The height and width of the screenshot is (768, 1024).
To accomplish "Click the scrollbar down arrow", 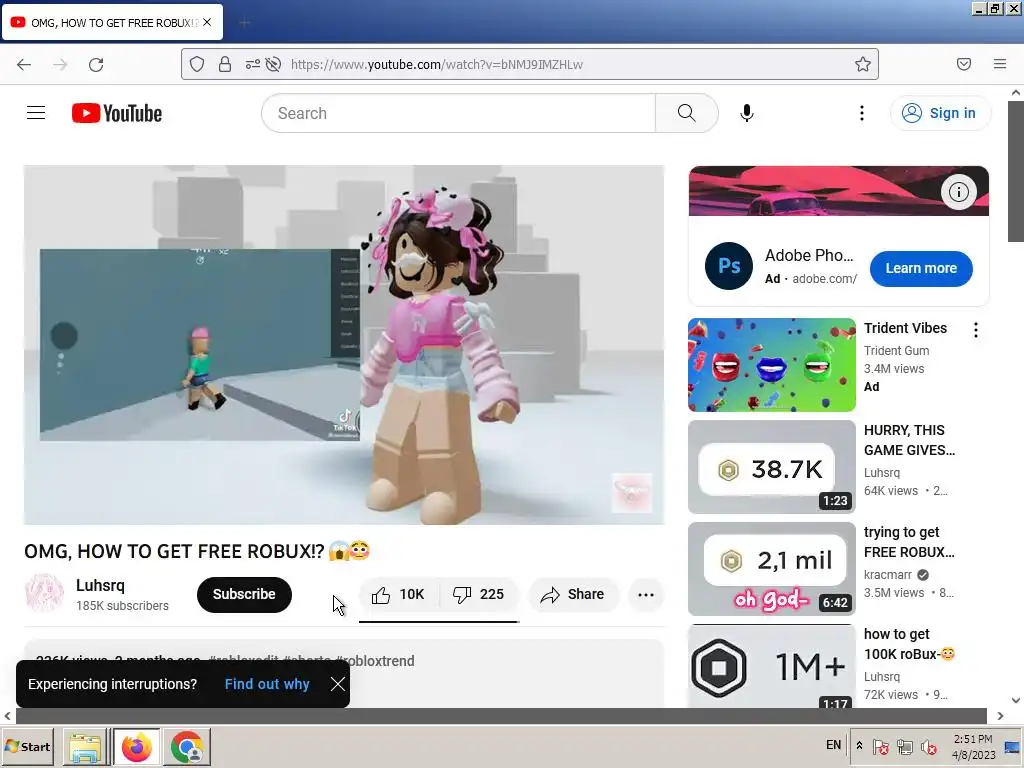I will point(1016,700).
